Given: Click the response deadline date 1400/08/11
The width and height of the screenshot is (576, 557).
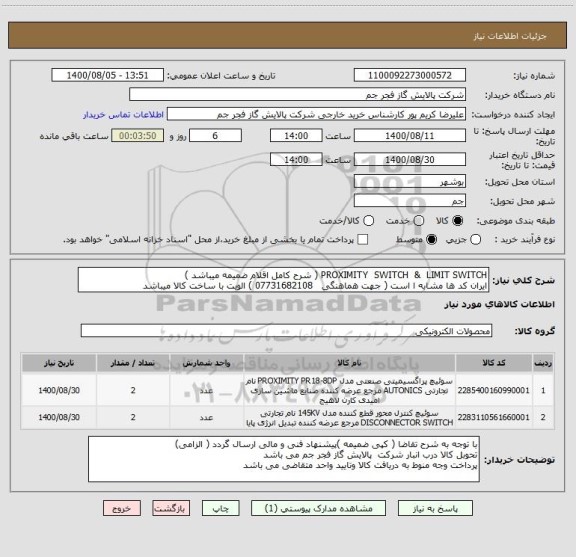Looking at the screenshot, I should tap(410, 136).
